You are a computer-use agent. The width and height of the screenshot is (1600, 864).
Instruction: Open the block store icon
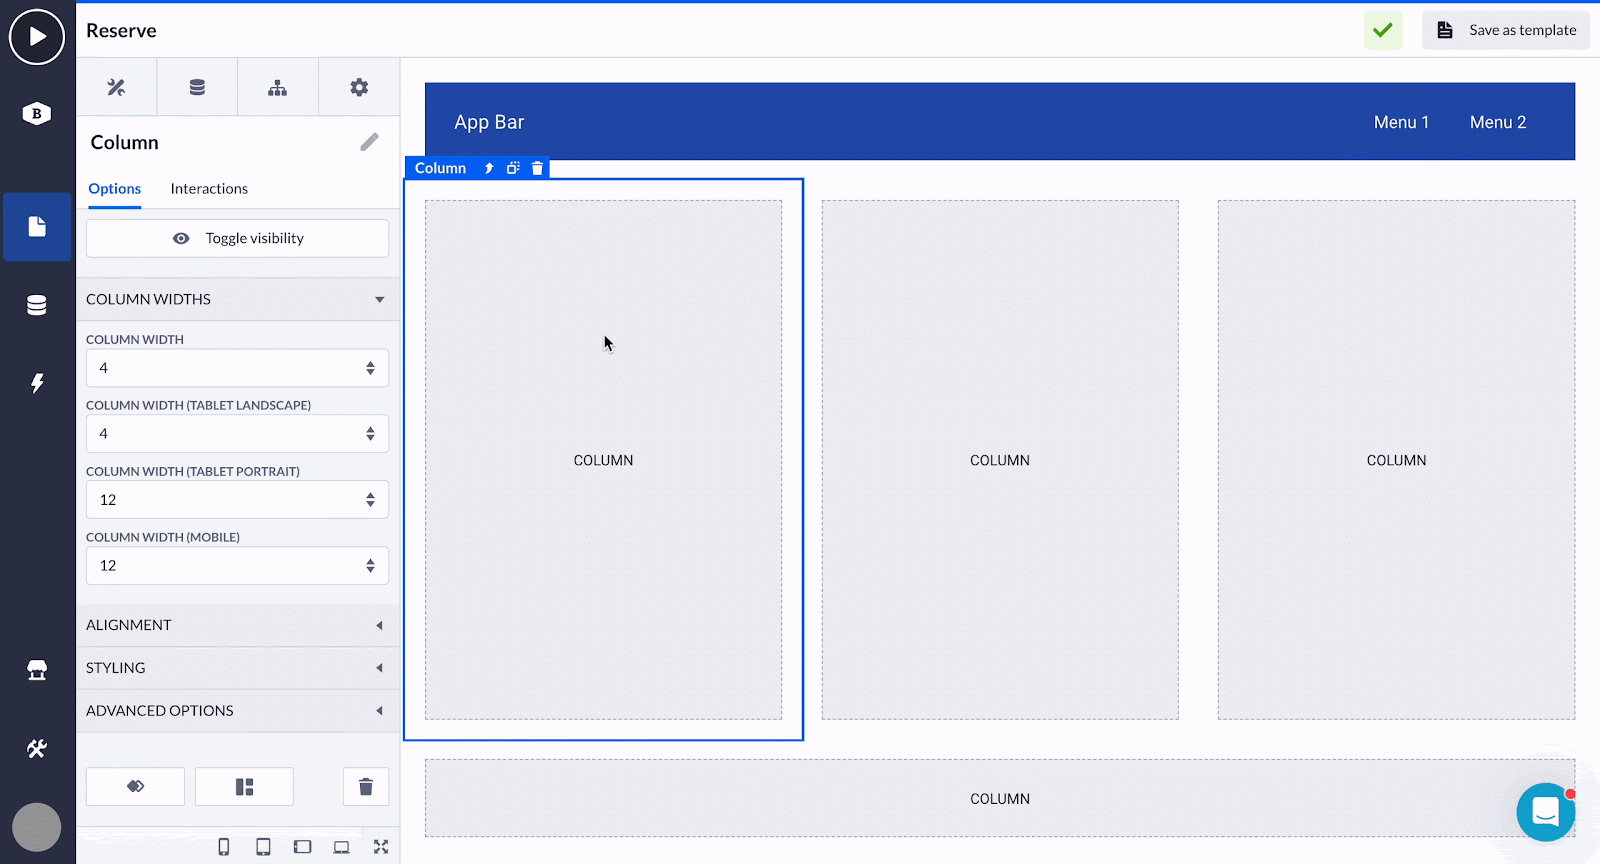click(x=37, y=670)
